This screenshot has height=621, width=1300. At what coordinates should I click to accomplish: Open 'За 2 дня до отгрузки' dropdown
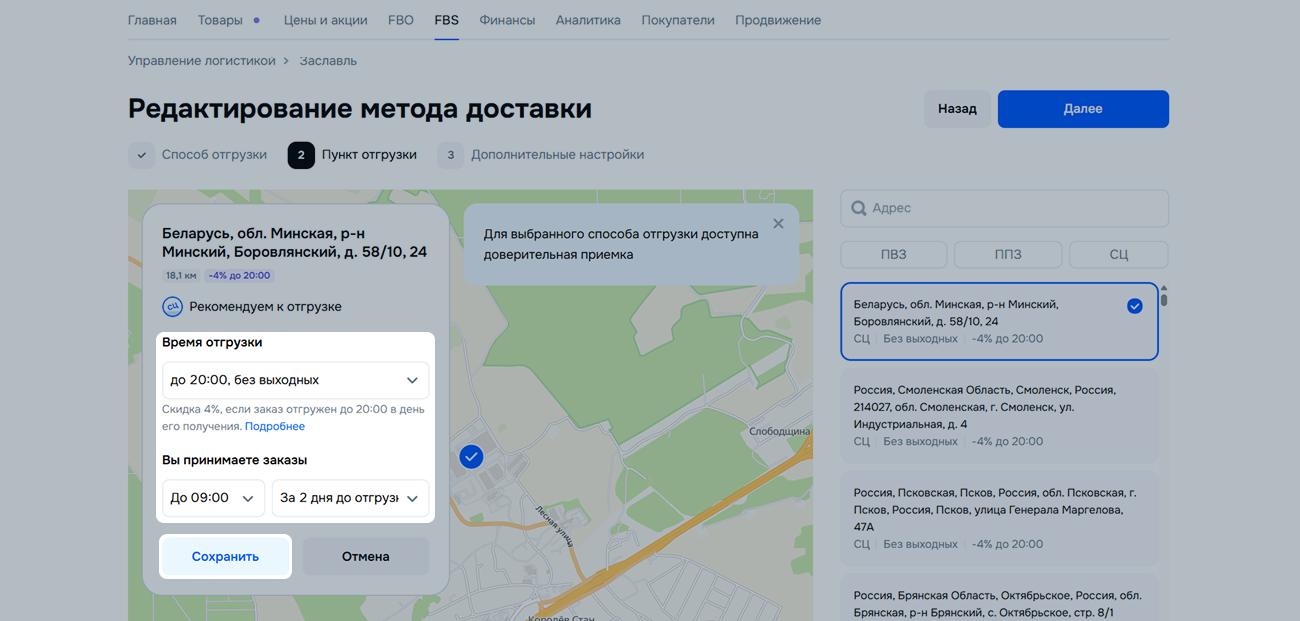[x=350, y=498]
